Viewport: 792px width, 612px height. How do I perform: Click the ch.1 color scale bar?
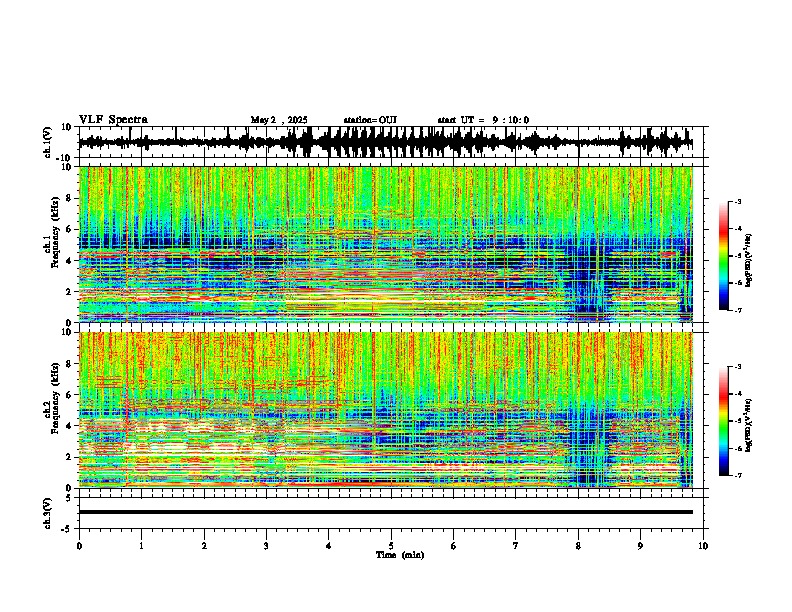(724, 256)
